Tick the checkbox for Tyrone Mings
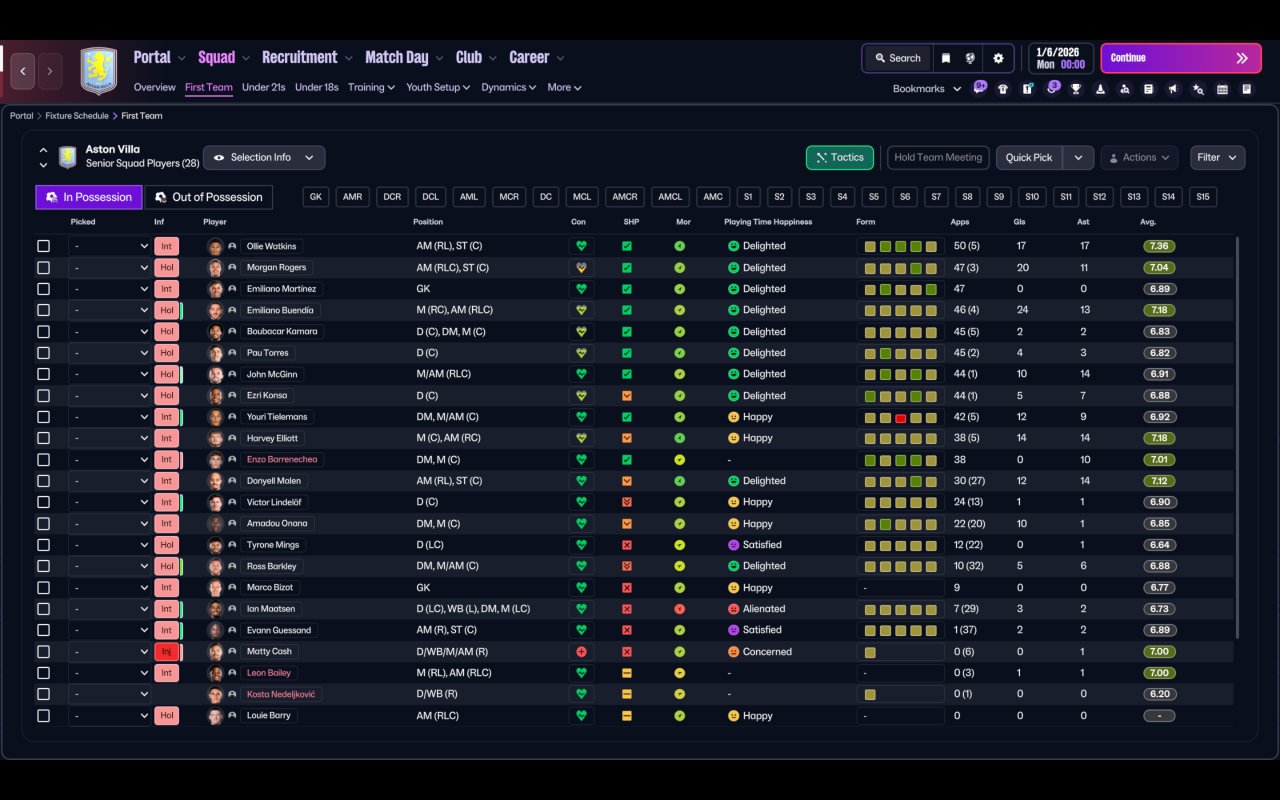 (x=43, y=545)
